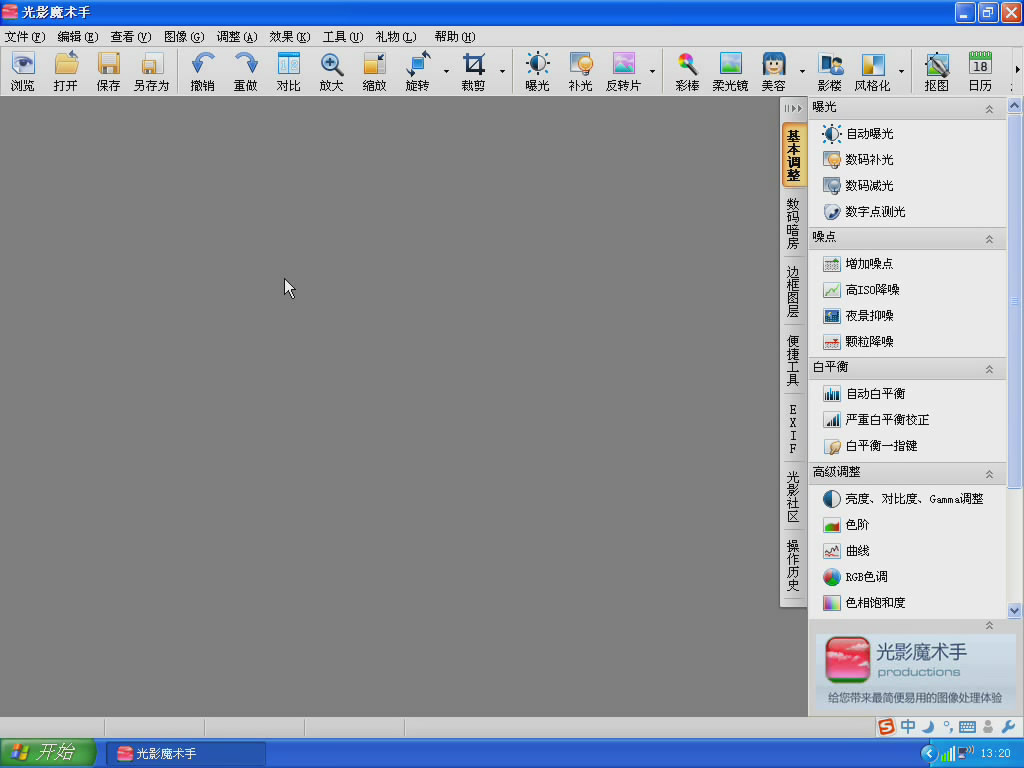The image size is (1024, 768).
Task: Open the 日历 (Calendar) tool
Action: coord(980,71)
